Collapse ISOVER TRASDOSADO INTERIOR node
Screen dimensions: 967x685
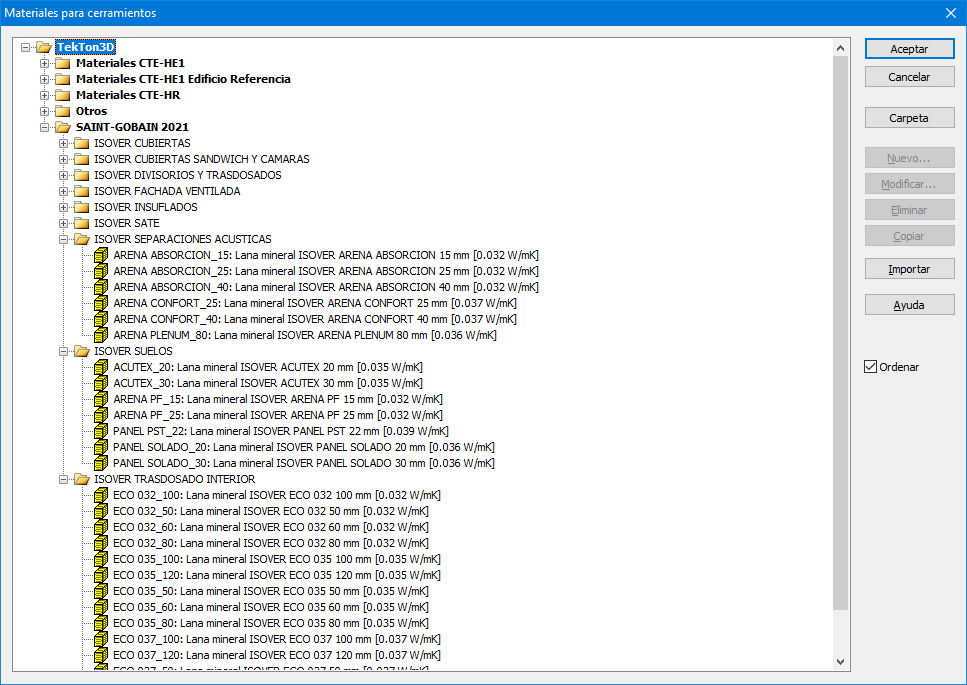64,480
